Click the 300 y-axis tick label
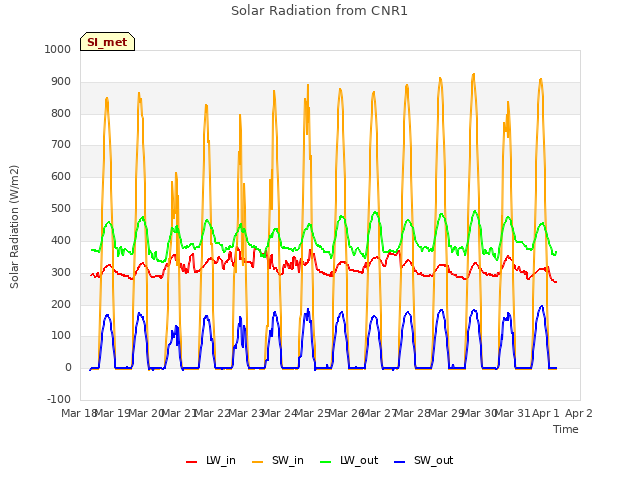The width and height of the screenshot is (640, 480). [61, 272]
